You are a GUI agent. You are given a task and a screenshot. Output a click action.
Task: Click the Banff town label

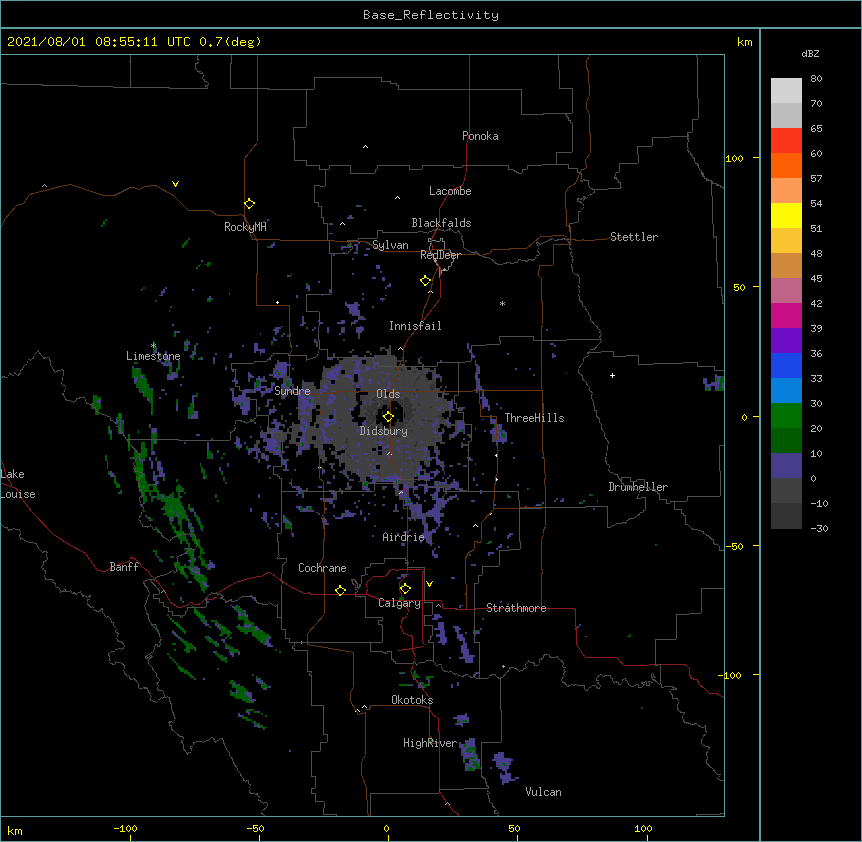pyautogui.click(x=124, y=567)
